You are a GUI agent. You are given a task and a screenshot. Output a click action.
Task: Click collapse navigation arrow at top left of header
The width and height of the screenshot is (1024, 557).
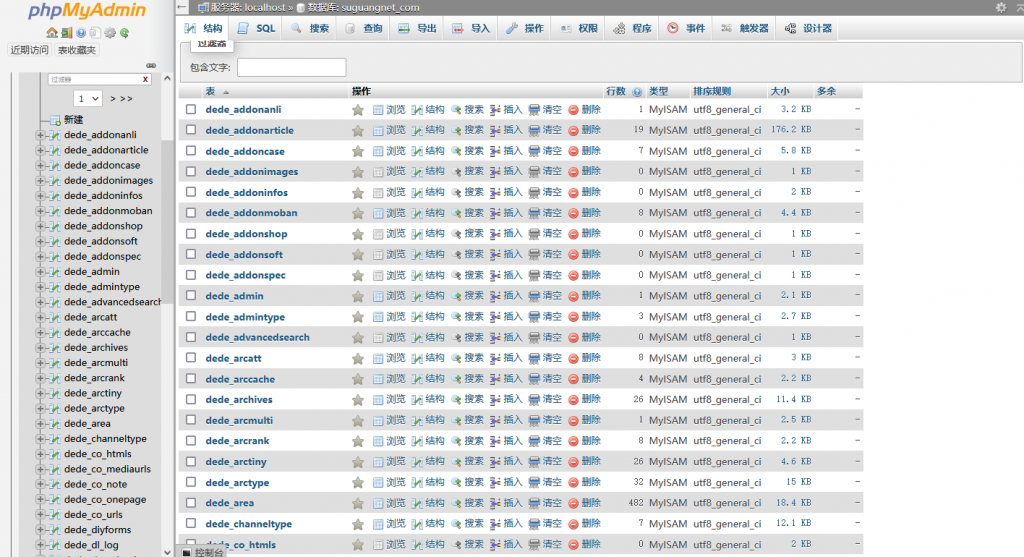click(x=182, y=7)
